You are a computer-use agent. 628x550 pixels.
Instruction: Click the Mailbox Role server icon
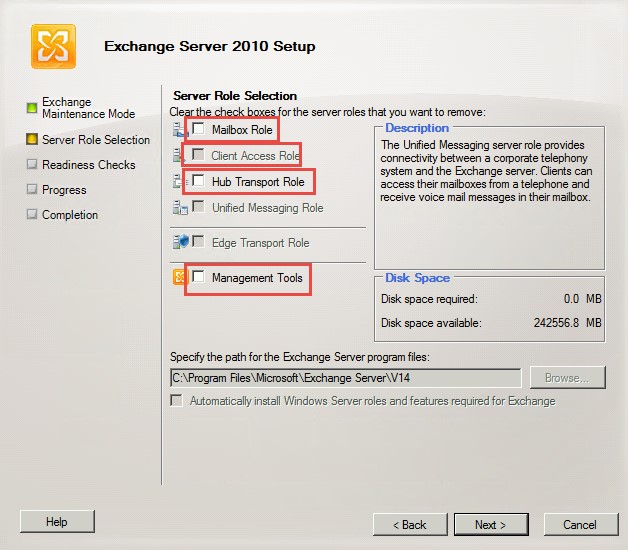180,129
